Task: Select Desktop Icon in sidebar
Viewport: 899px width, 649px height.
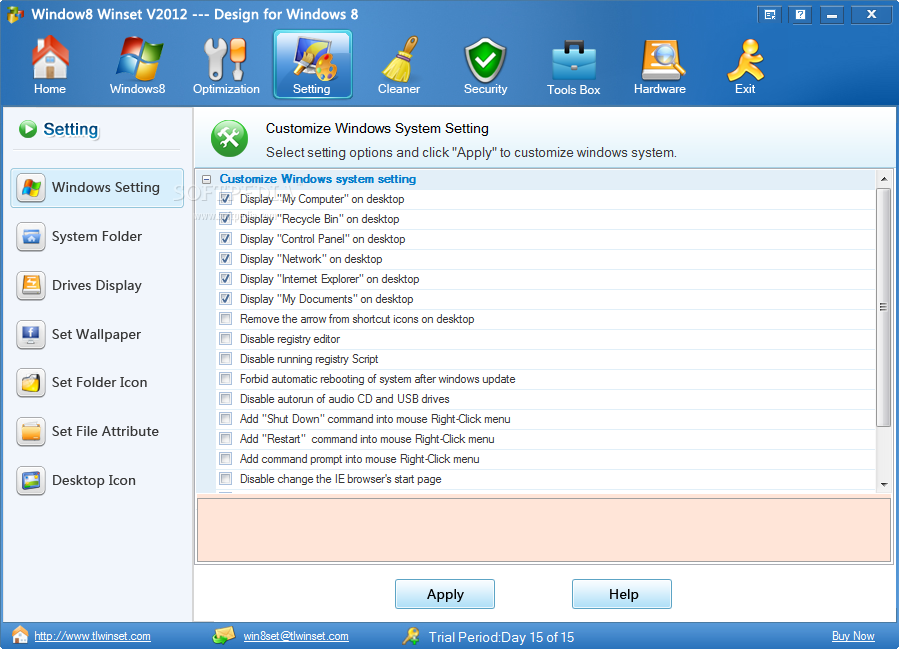Action: tap(97, 480)
